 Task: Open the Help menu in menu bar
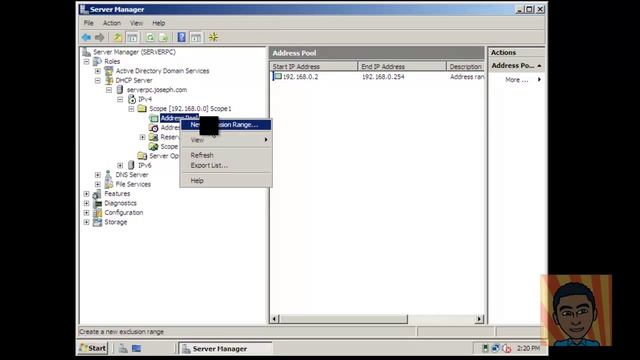158,23
